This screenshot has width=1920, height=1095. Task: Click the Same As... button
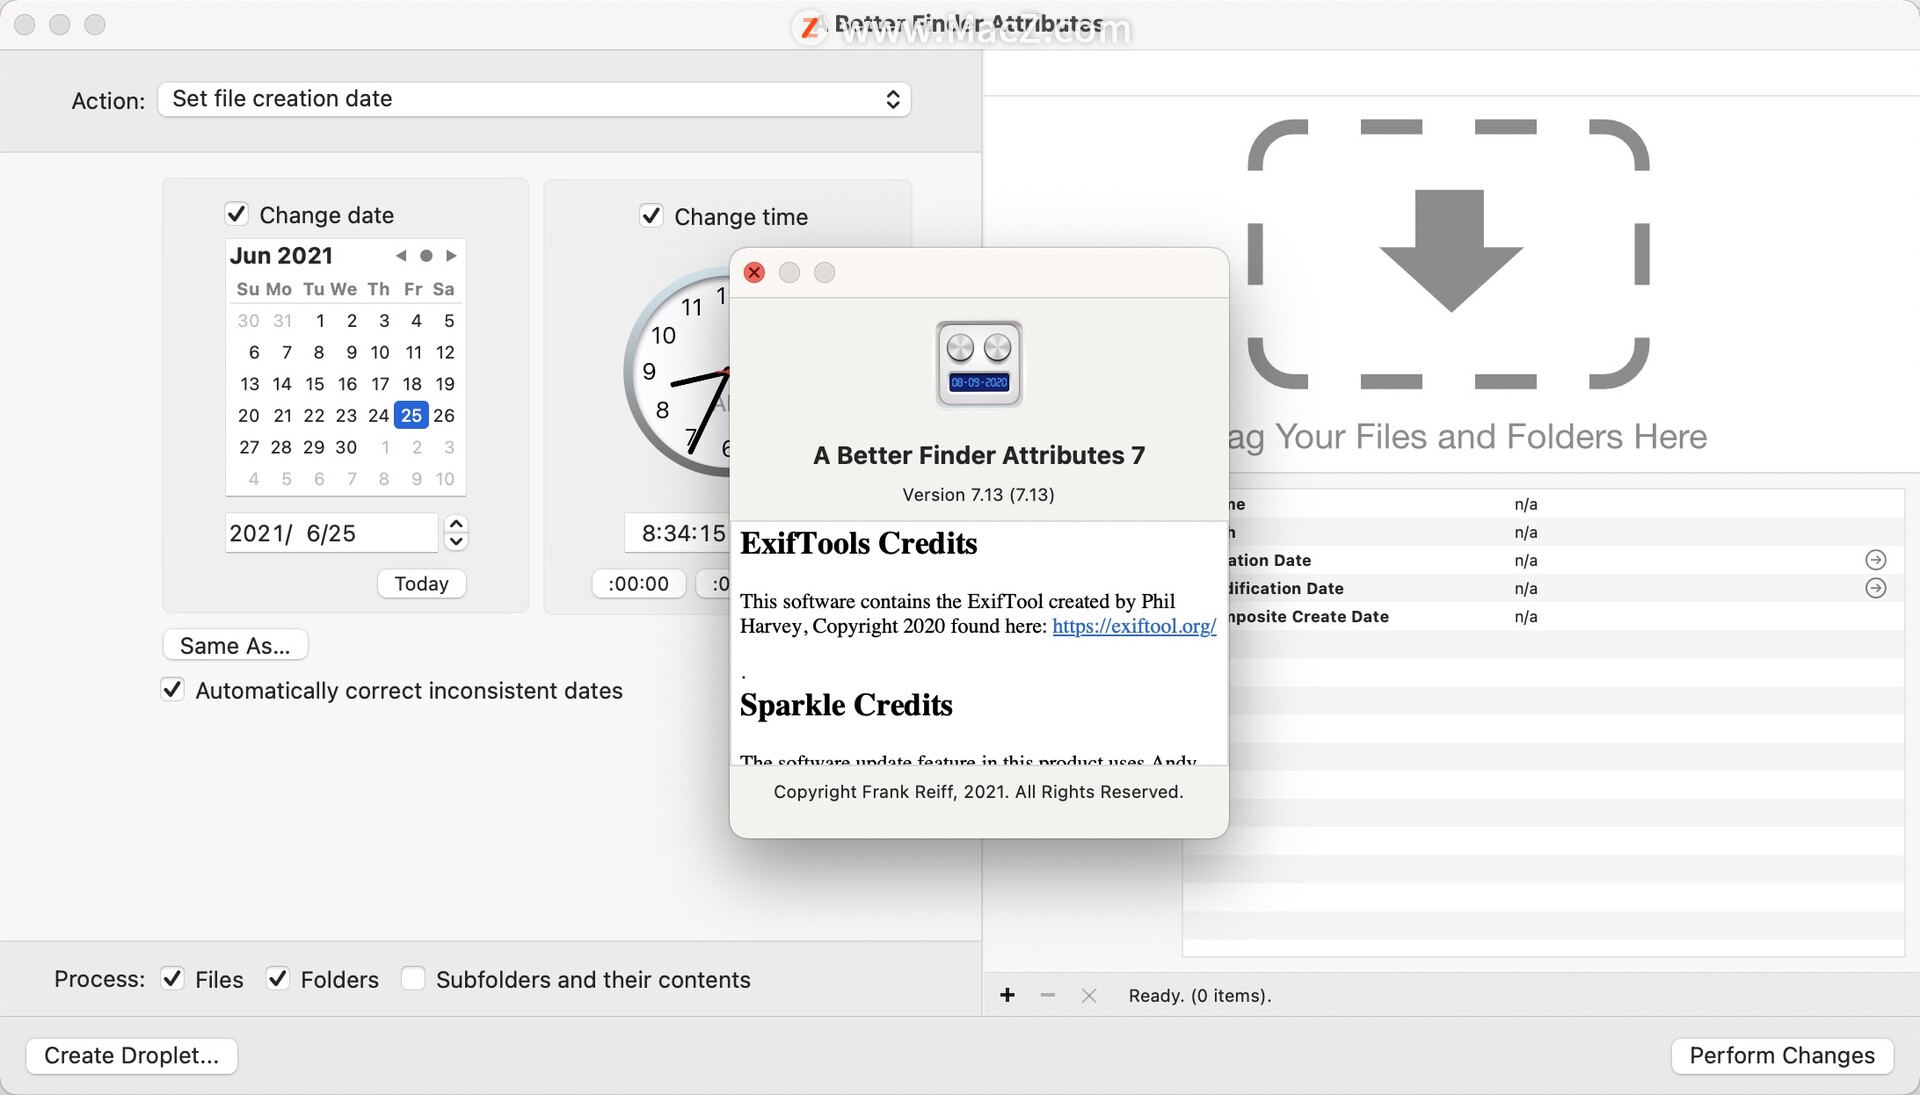235,646
